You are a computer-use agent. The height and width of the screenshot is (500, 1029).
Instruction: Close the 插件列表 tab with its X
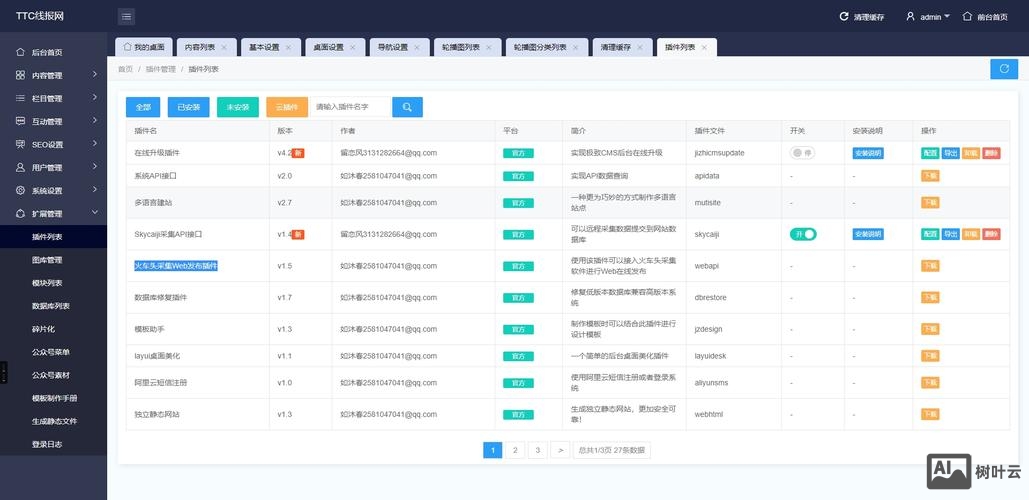click(704, 47)
